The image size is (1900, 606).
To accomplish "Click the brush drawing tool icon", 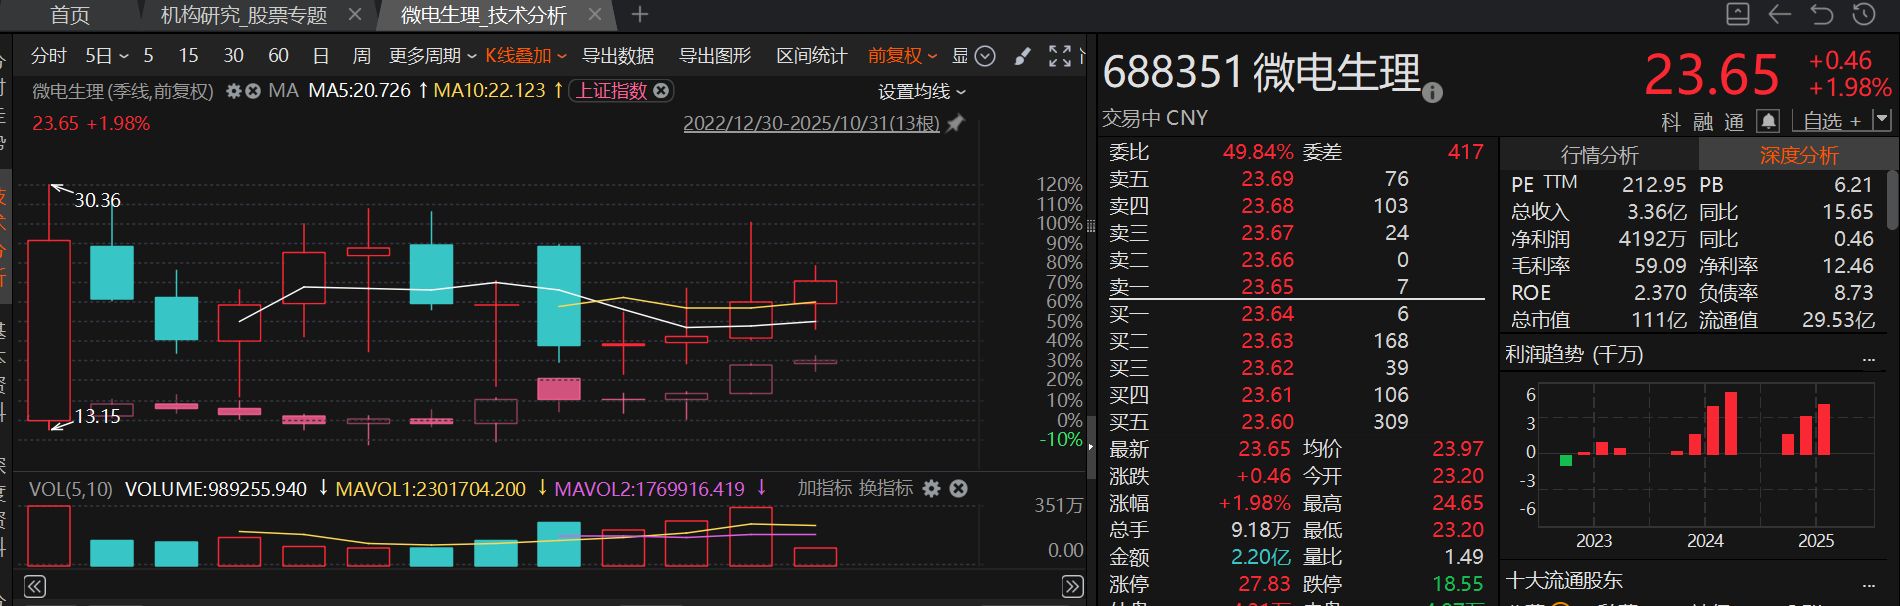I will pos(1022,56).
